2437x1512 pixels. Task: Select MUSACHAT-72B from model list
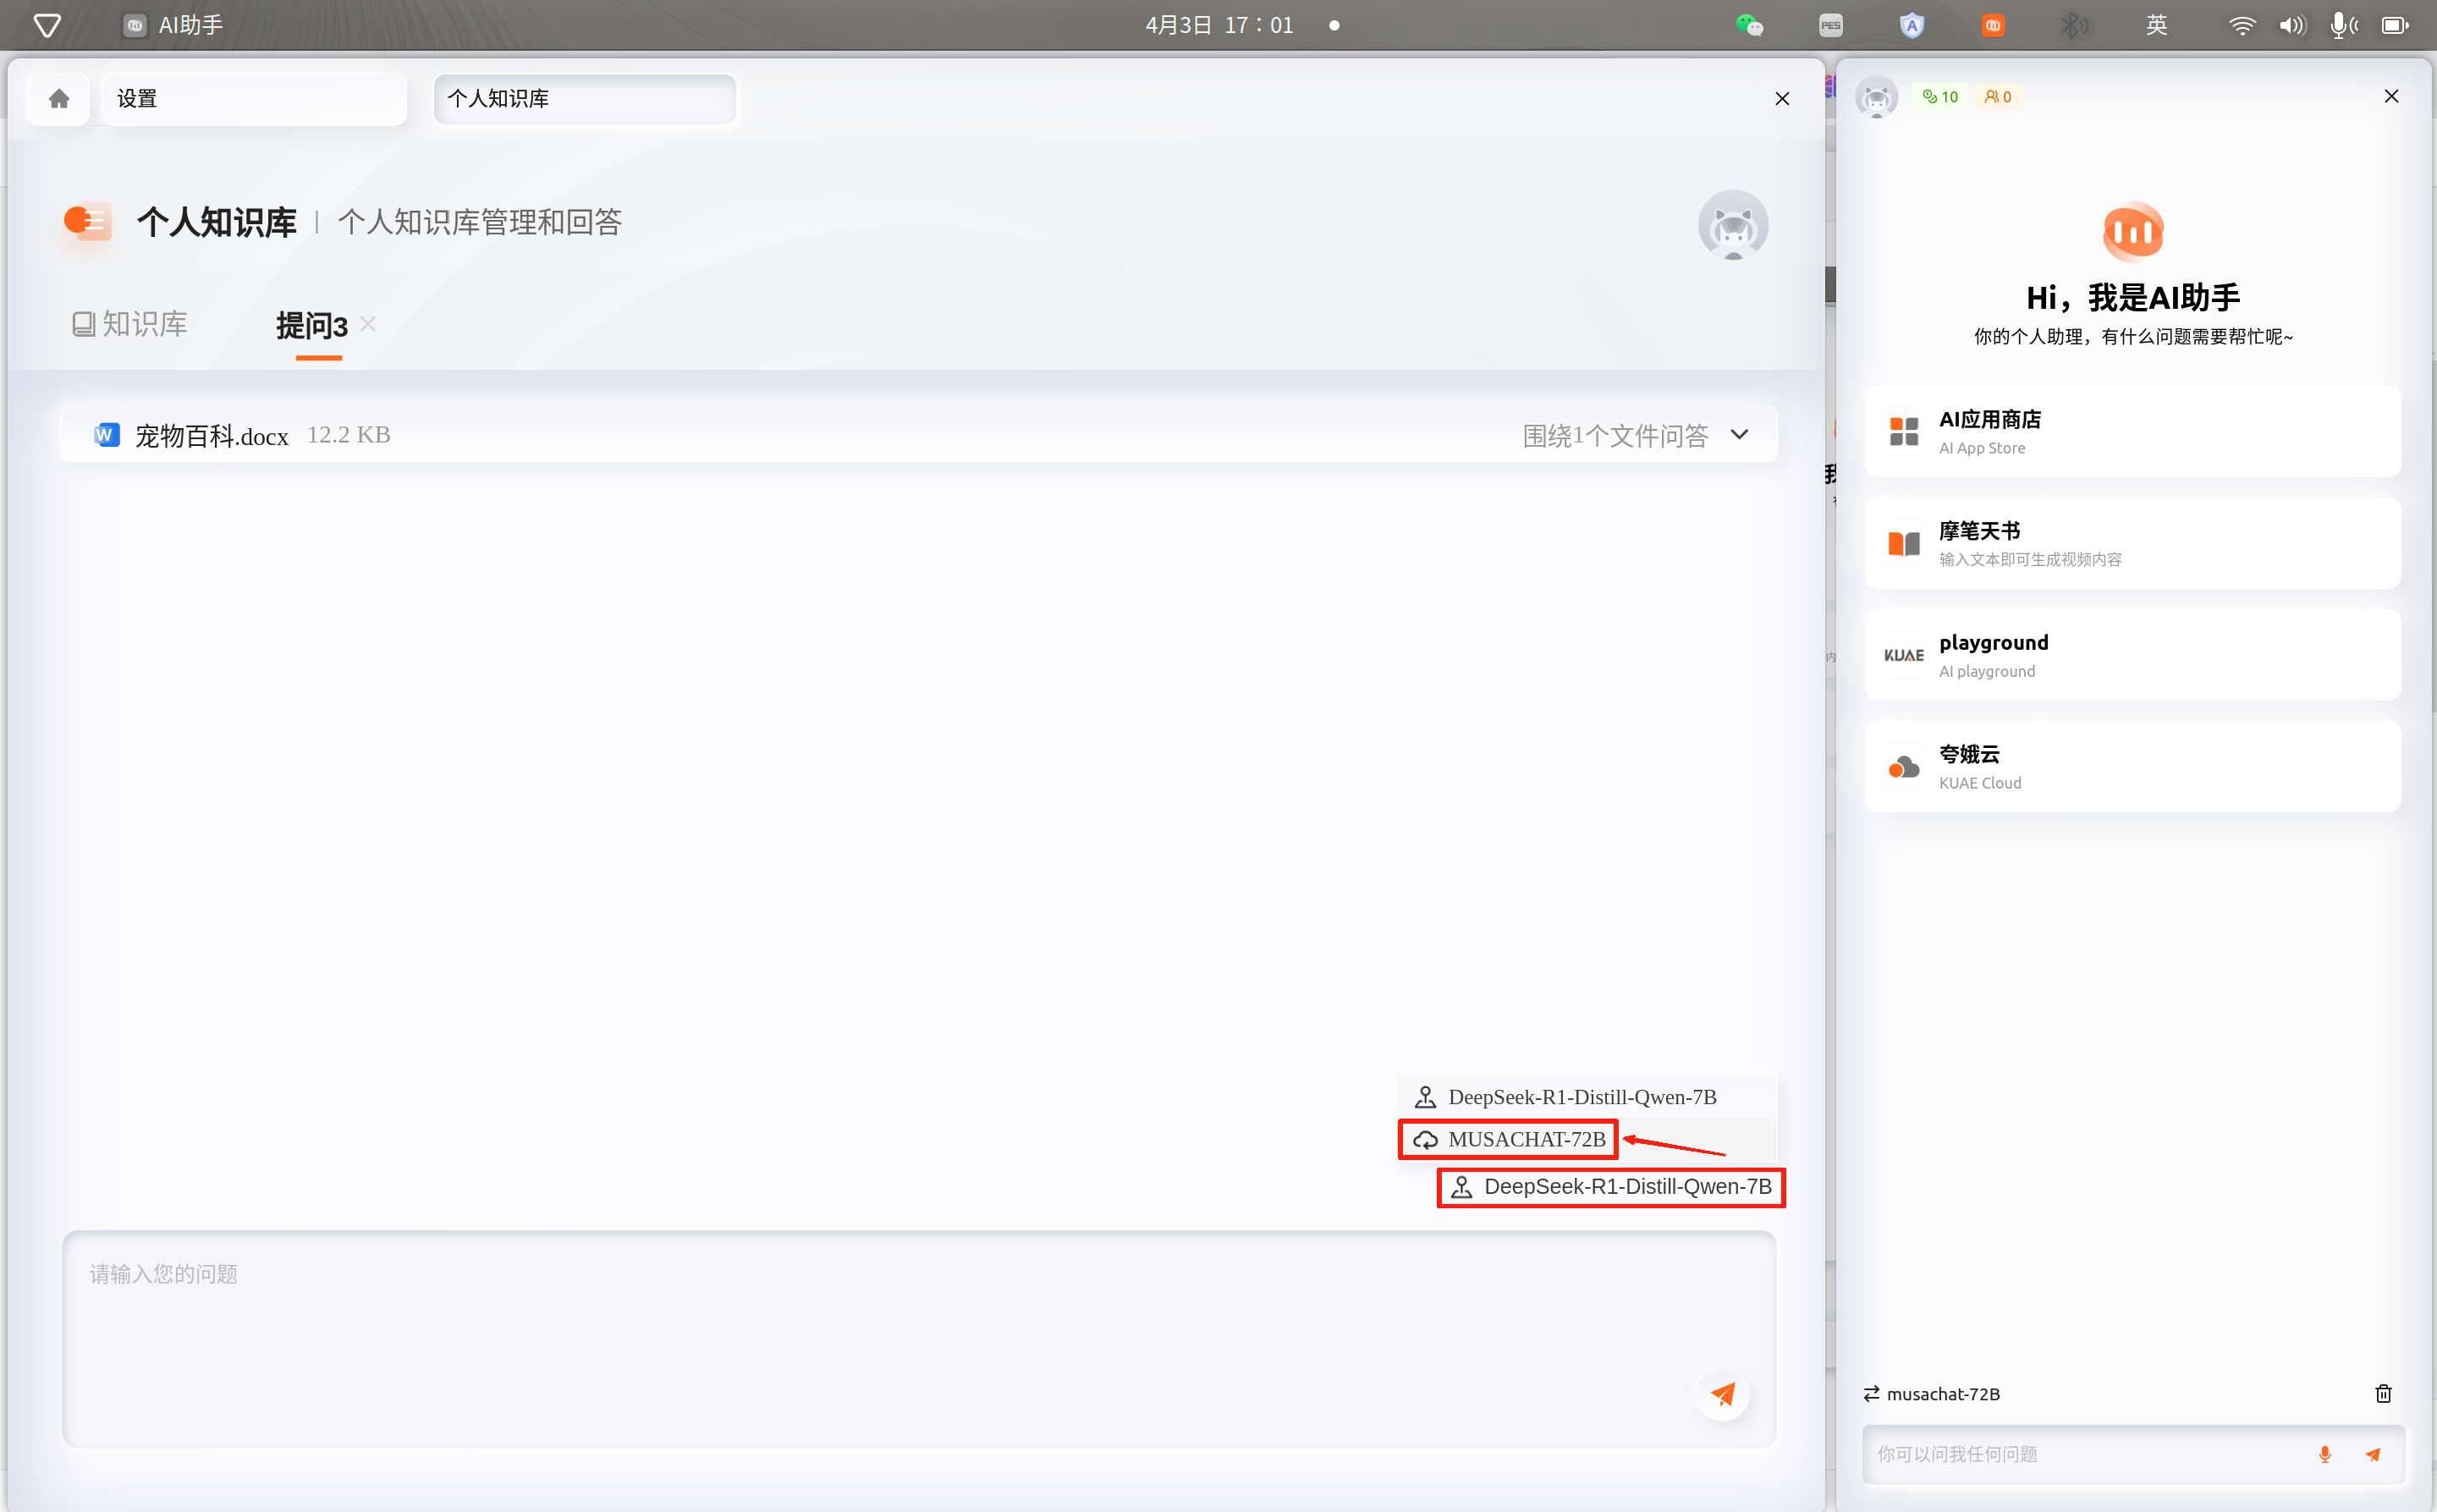pyautogui.click(x=1526, y=1139)
